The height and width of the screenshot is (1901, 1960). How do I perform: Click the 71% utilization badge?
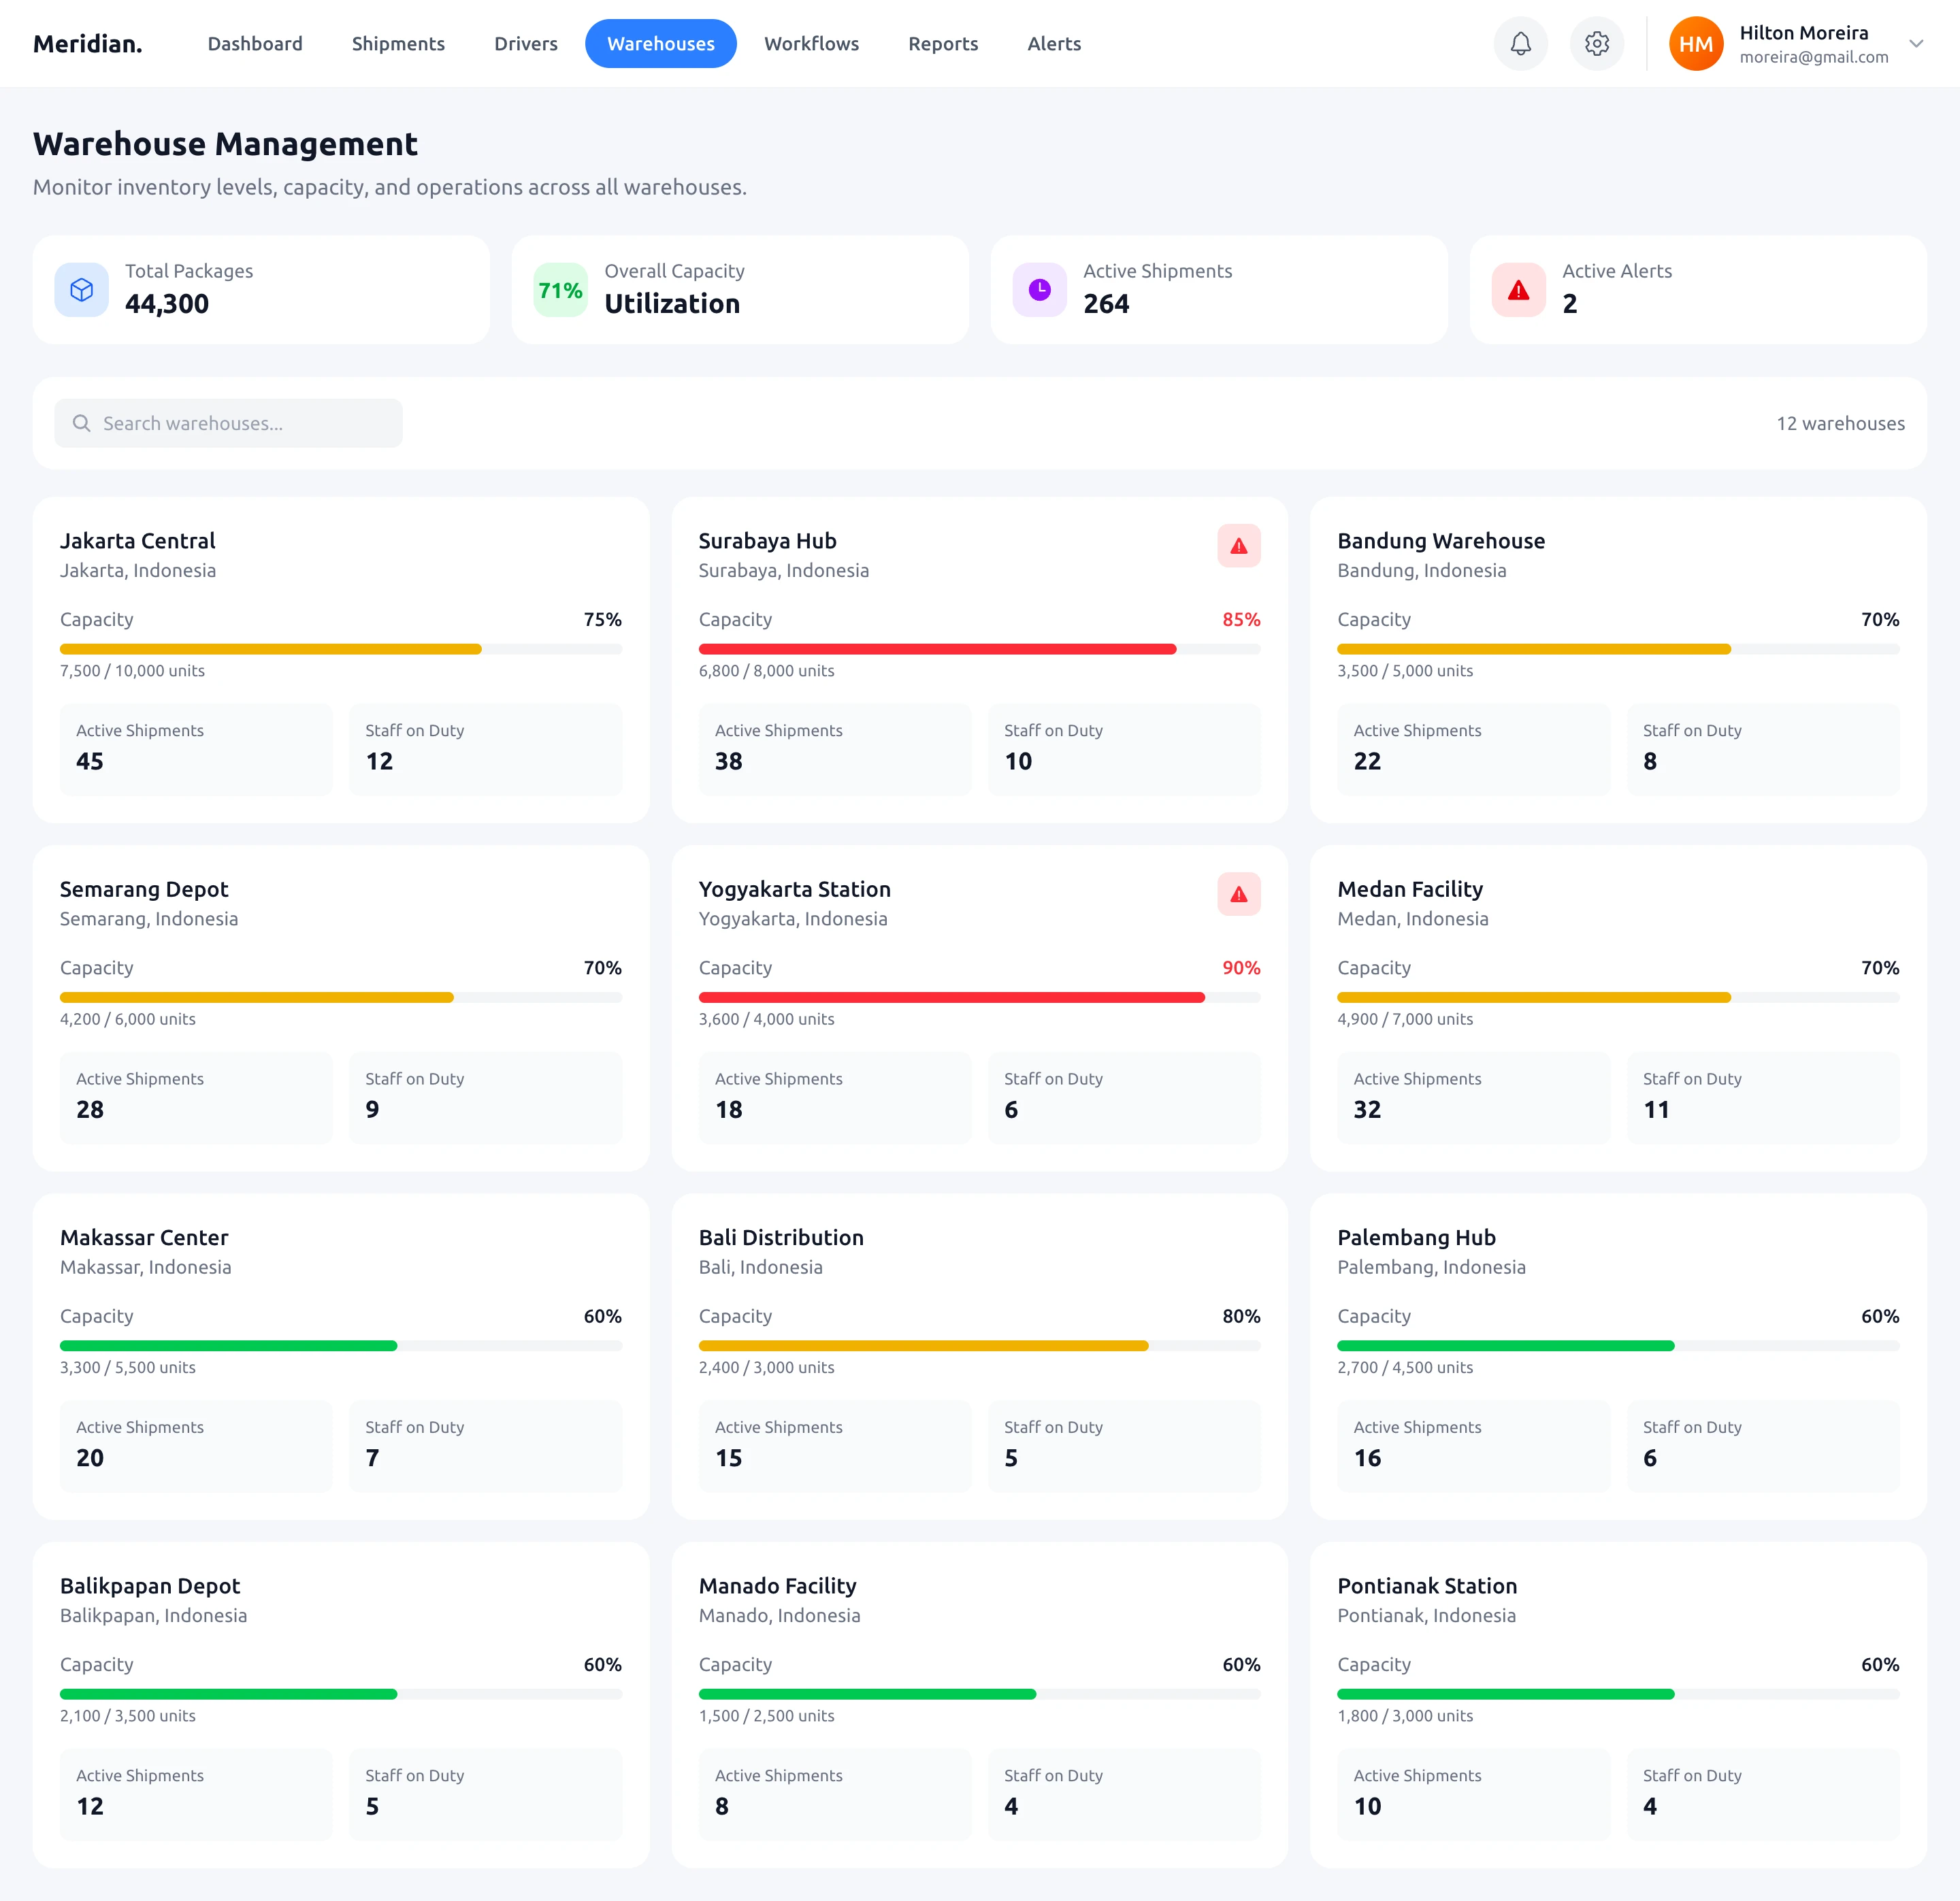[560, 290]
